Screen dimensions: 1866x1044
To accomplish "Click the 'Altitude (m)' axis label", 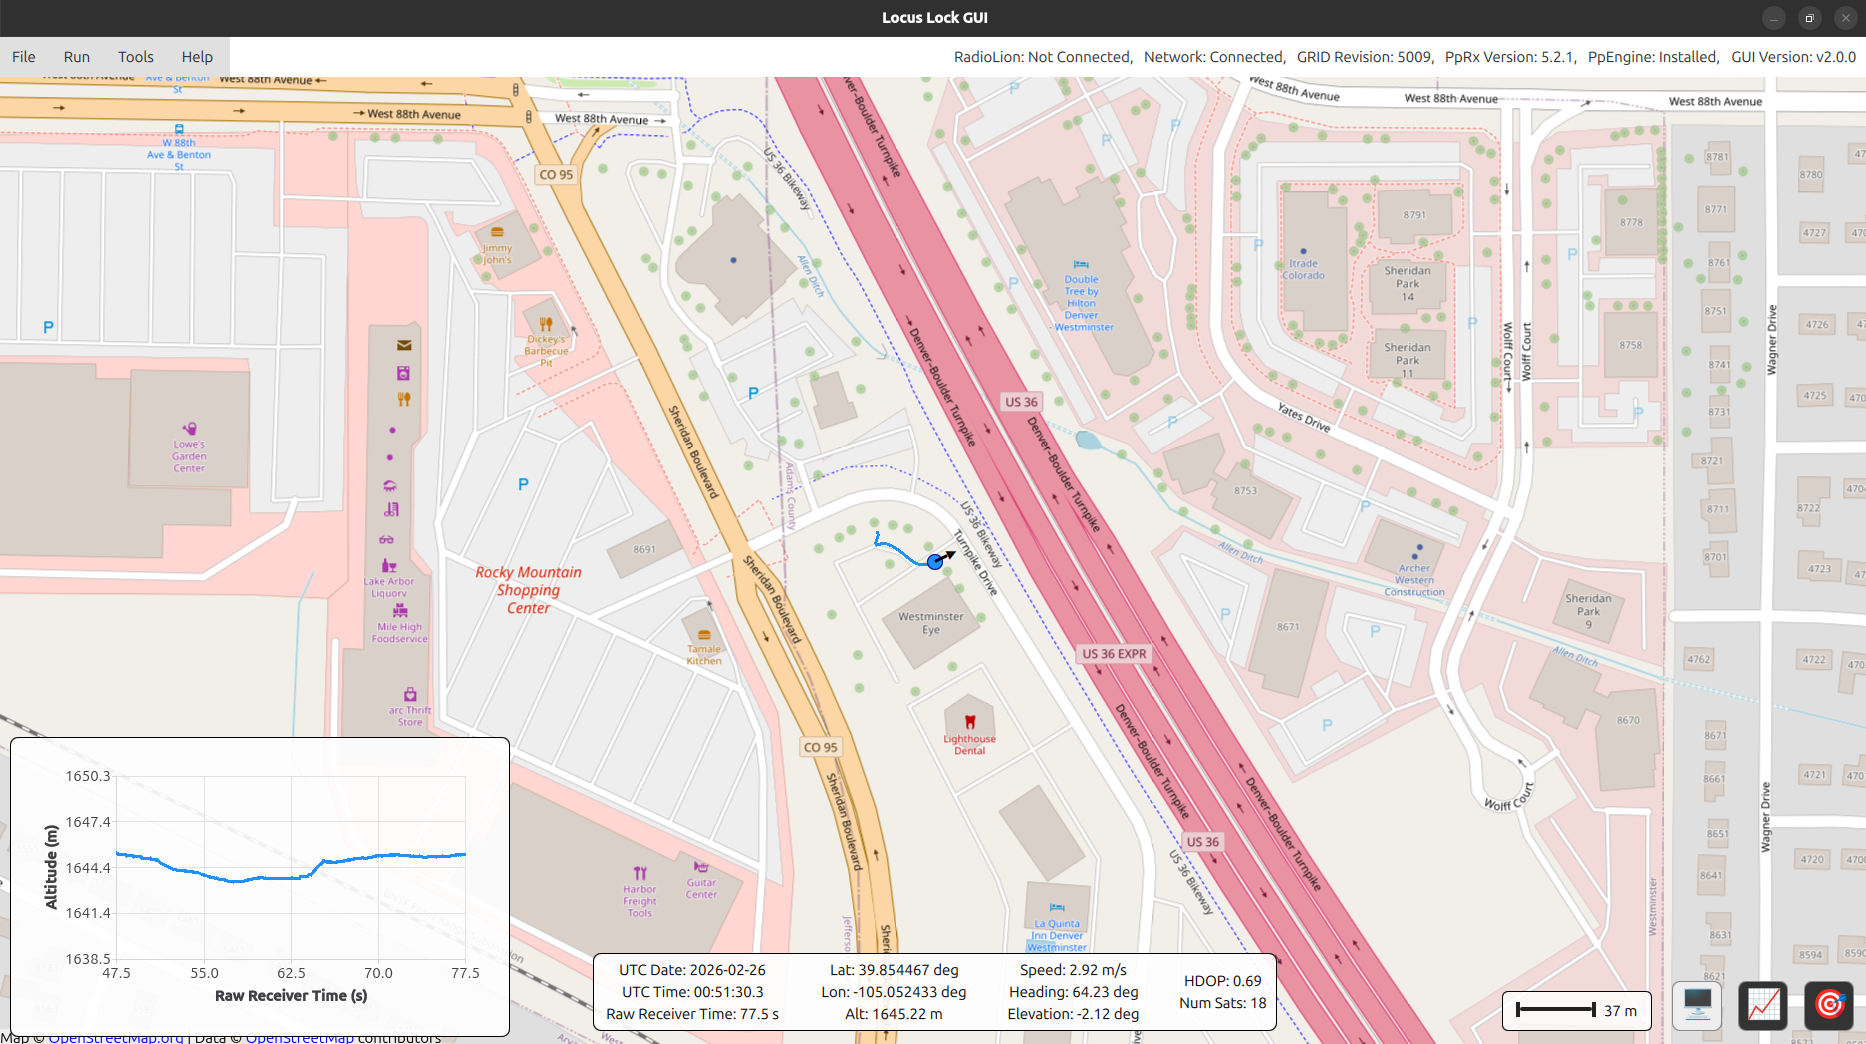I will (51, 867).
